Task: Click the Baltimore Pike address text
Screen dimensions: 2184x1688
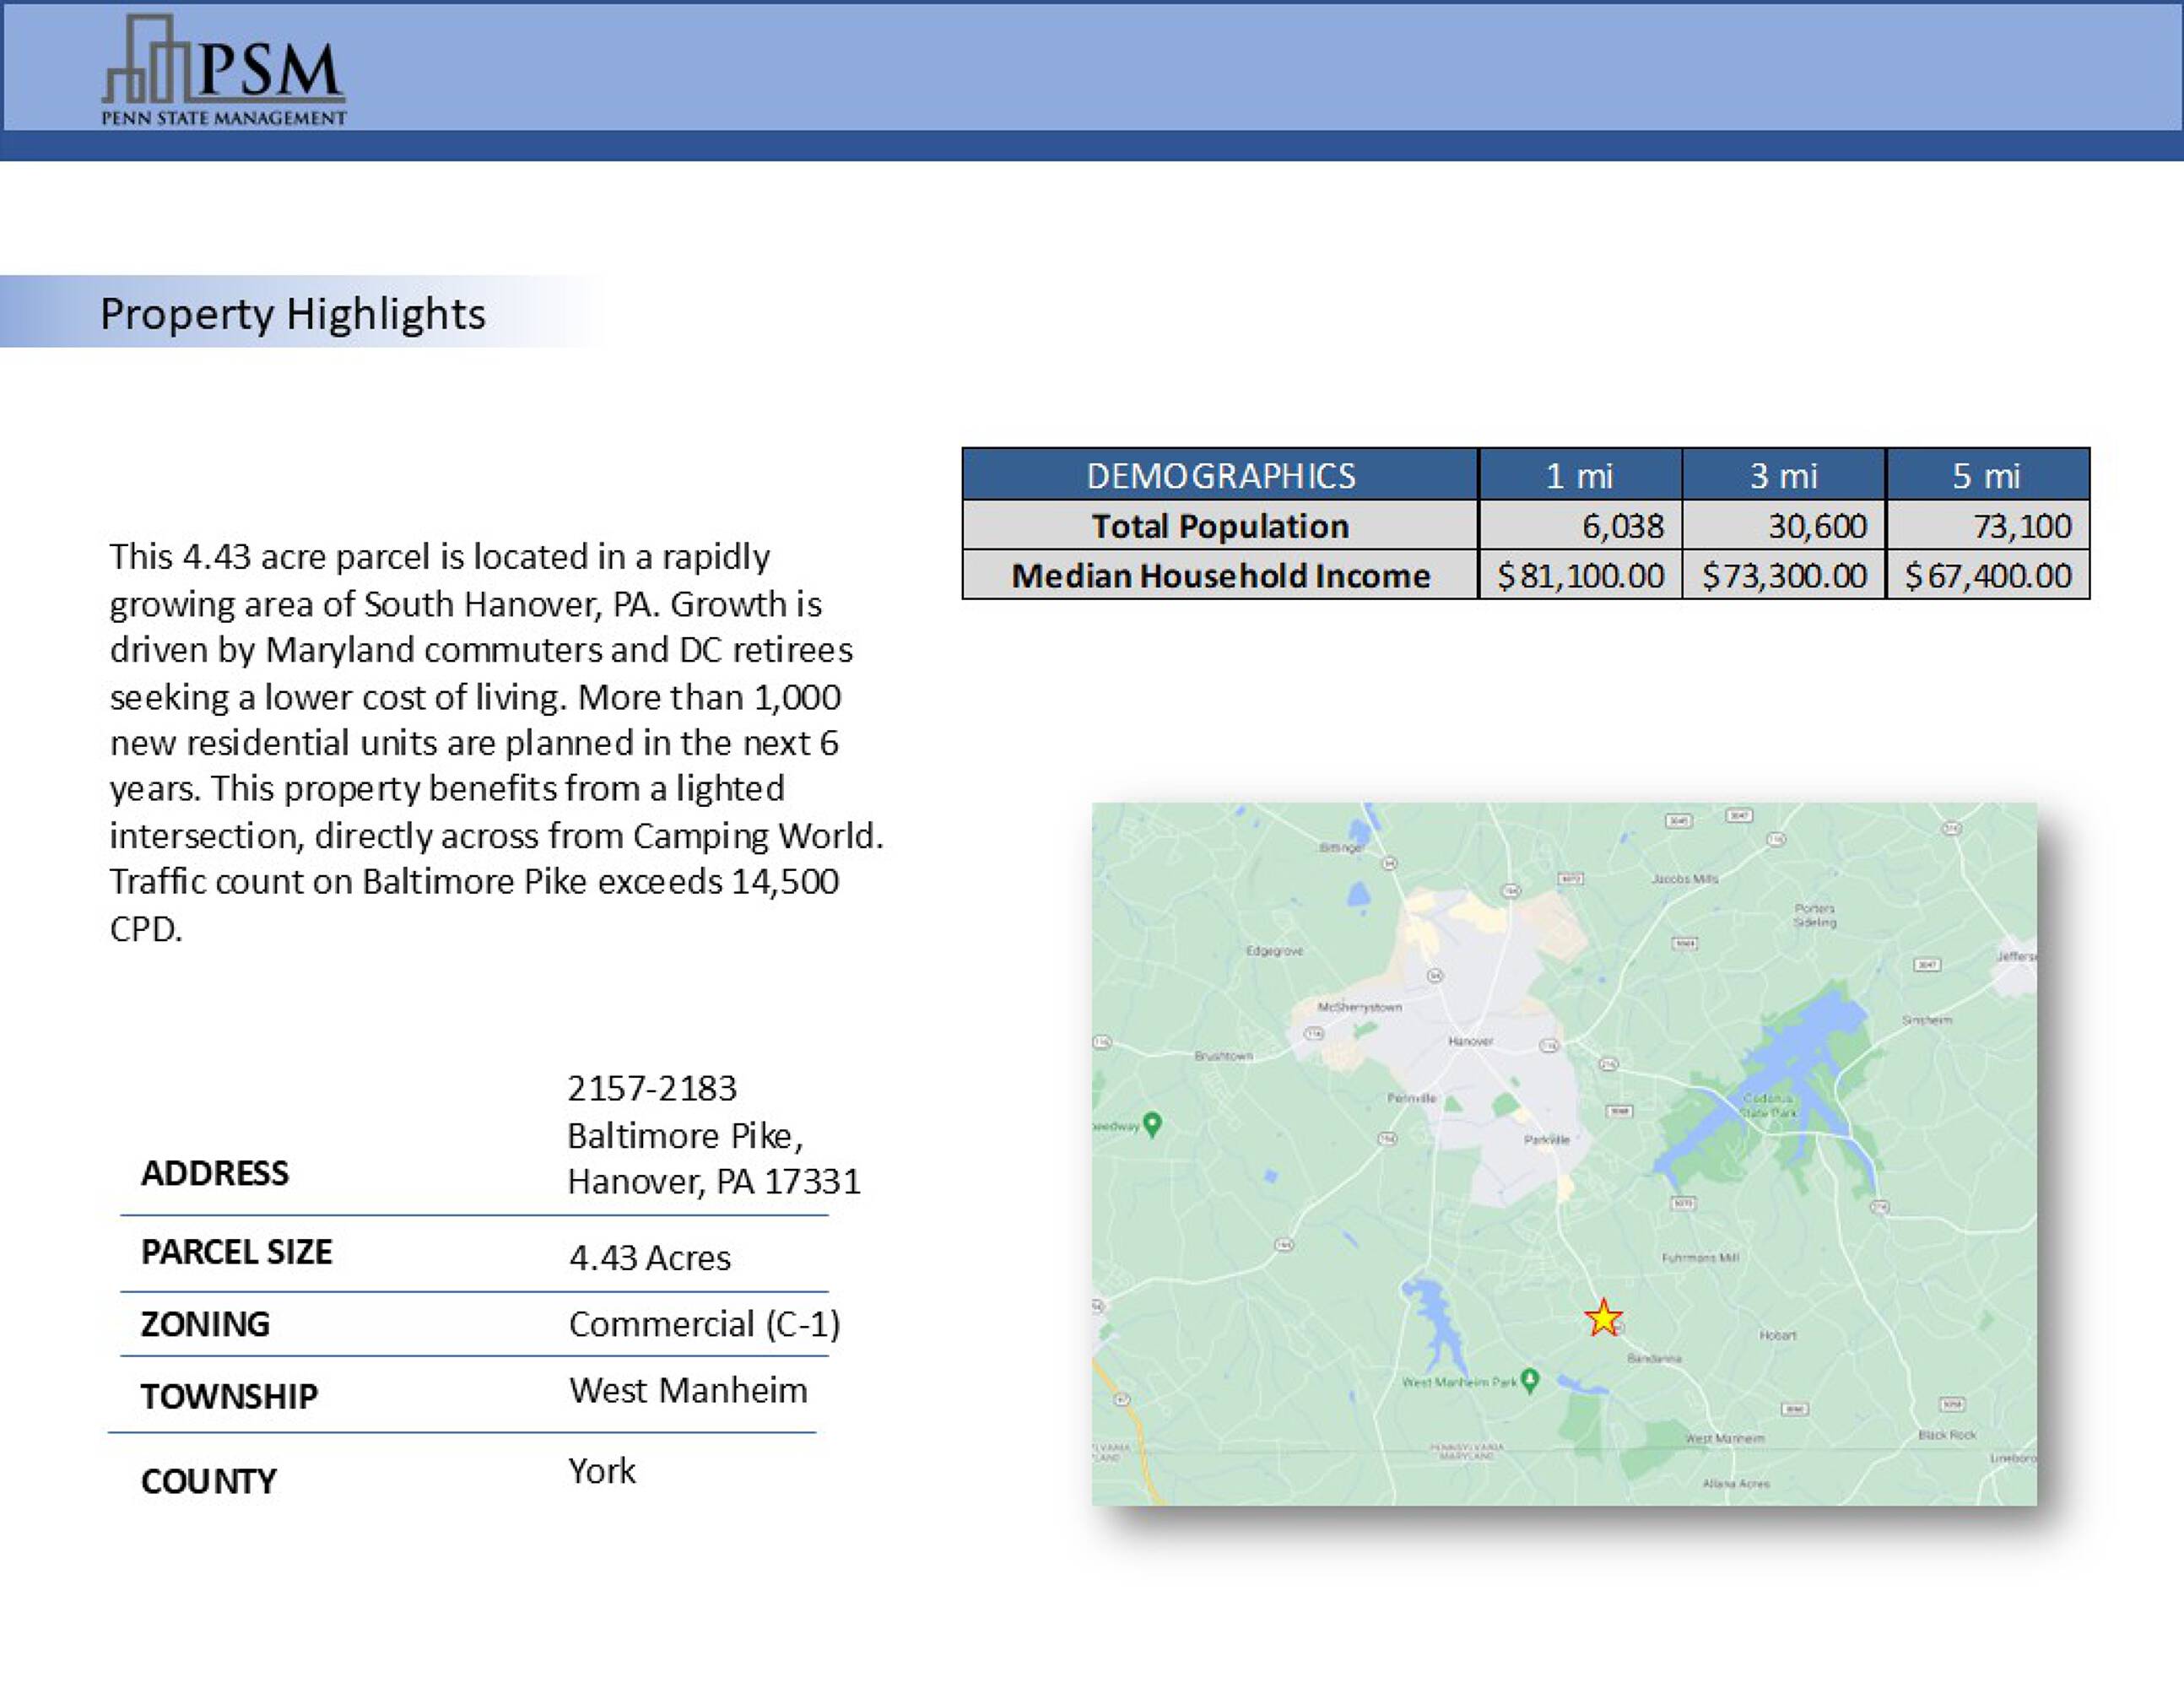Action: (x=685, y=1135)
